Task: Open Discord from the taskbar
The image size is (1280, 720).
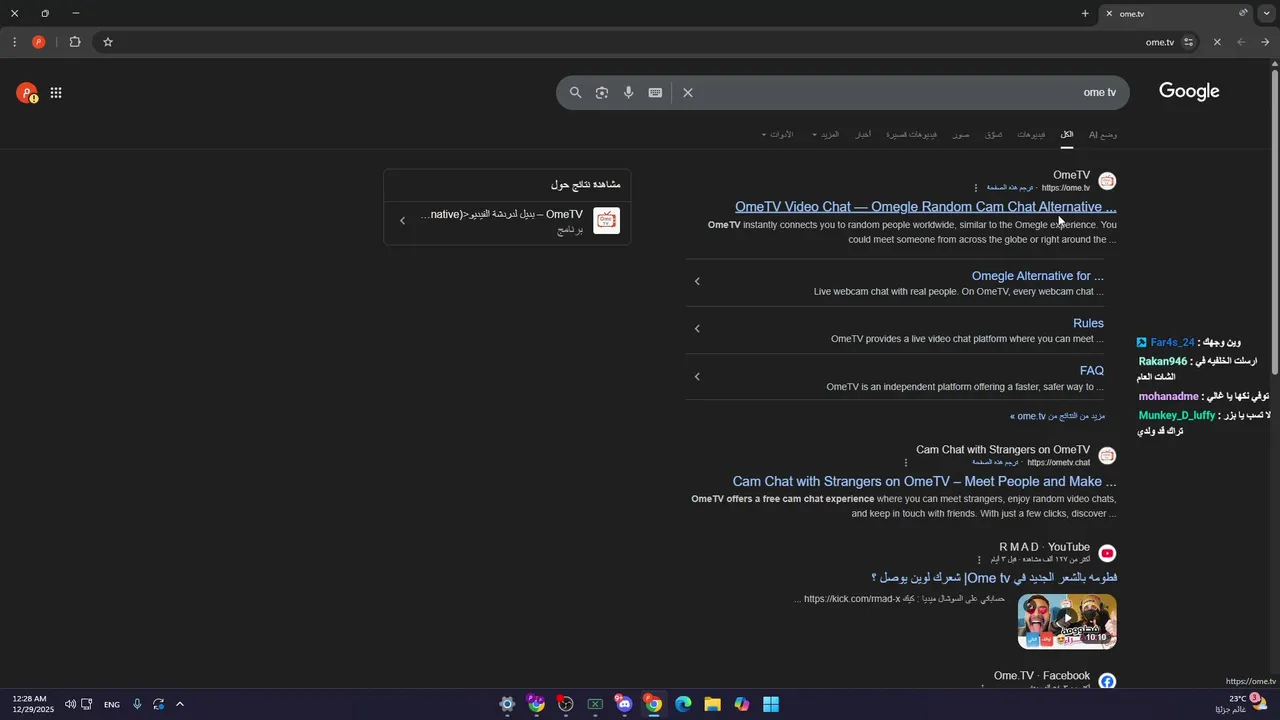Action: click(624, 704)
